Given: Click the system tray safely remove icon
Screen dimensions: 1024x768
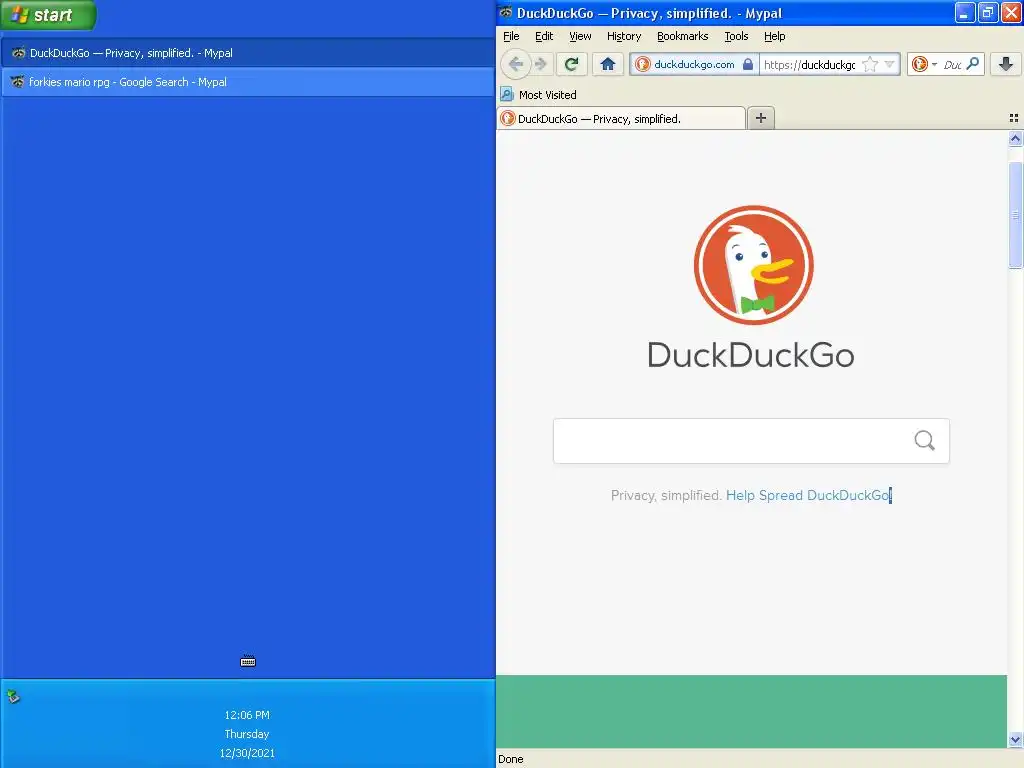Looking at the screenshot, I should coord(13,697).
